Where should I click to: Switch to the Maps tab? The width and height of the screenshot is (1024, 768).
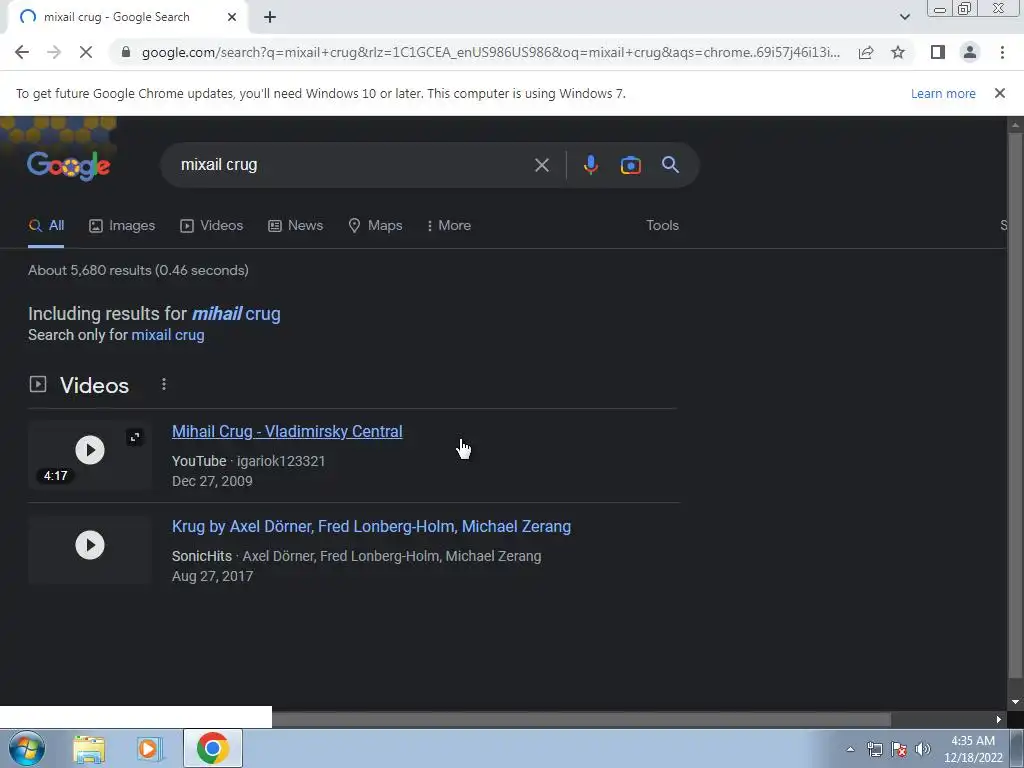coord(376,225)
